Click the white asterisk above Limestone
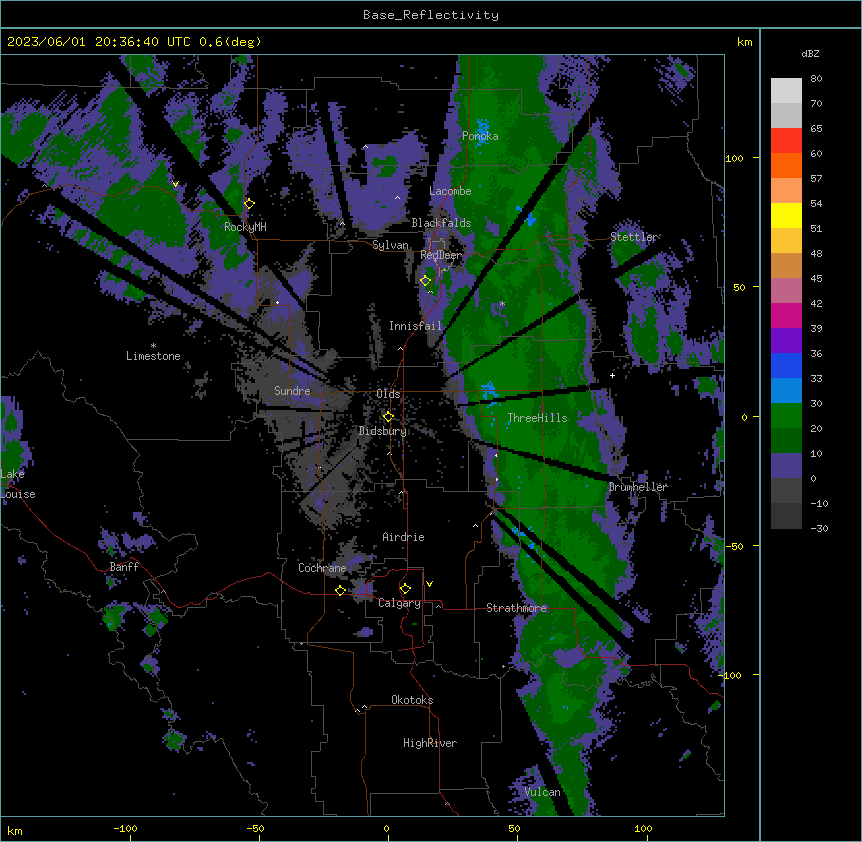 (153, 346)
